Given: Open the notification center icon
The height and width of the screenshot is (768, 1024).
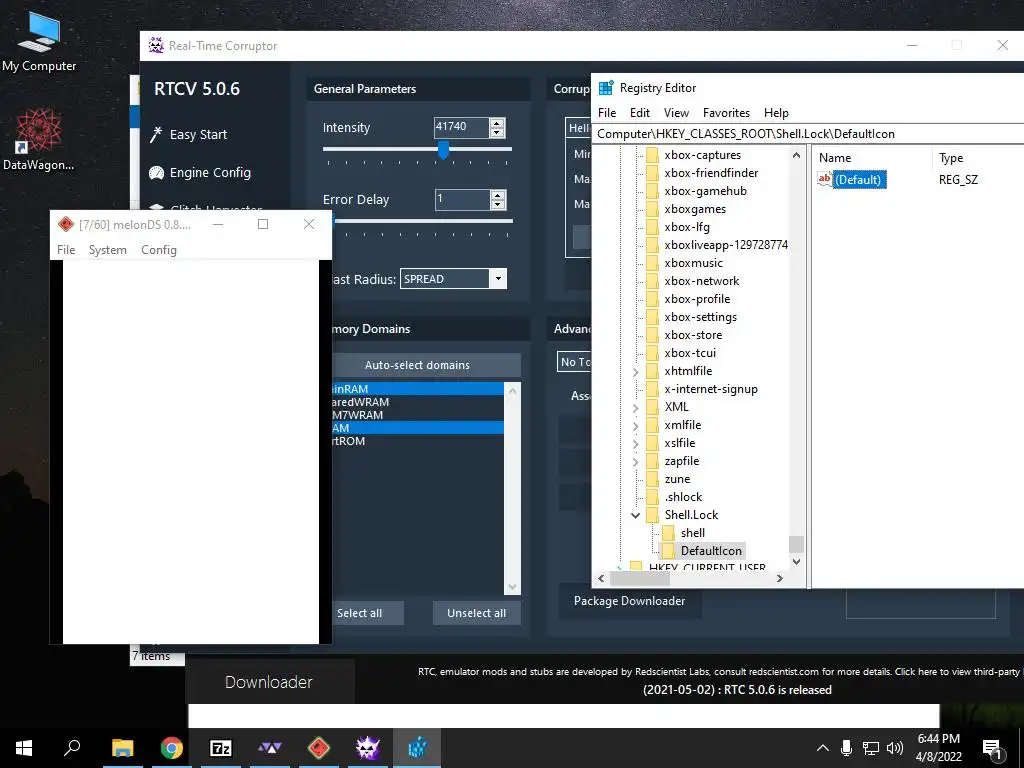Looking at the screenshot, I should (x=993, y=749).
